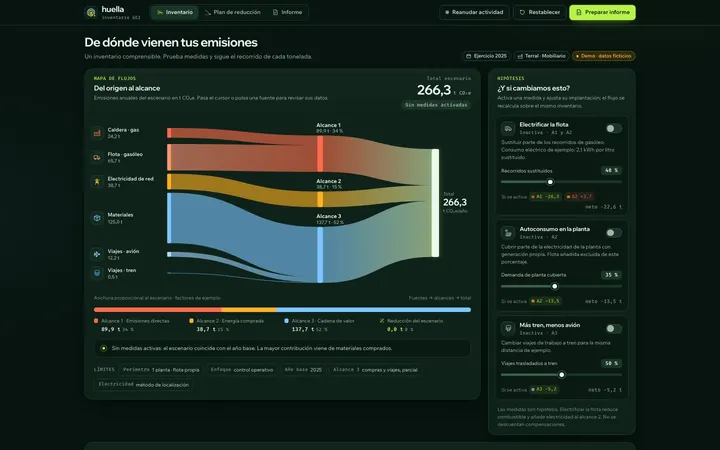The width and height of the screenshot is (720, 450).
Task: Click the 50 % value of Viajes trasladados
Action: point(611,363)
